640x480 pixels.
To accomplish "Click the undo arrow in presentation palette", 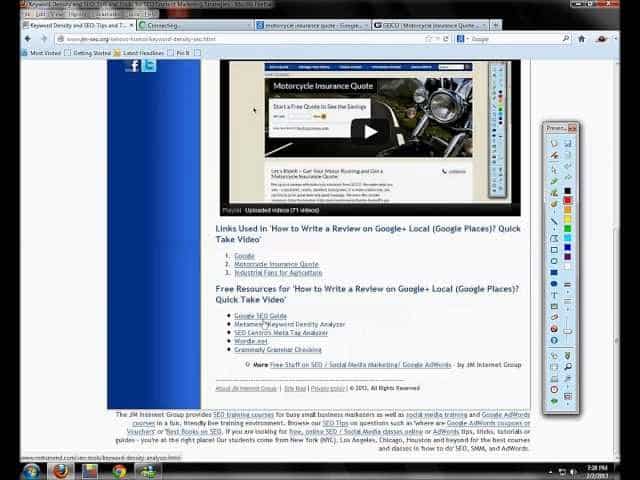I will click(x=568, y=166).
